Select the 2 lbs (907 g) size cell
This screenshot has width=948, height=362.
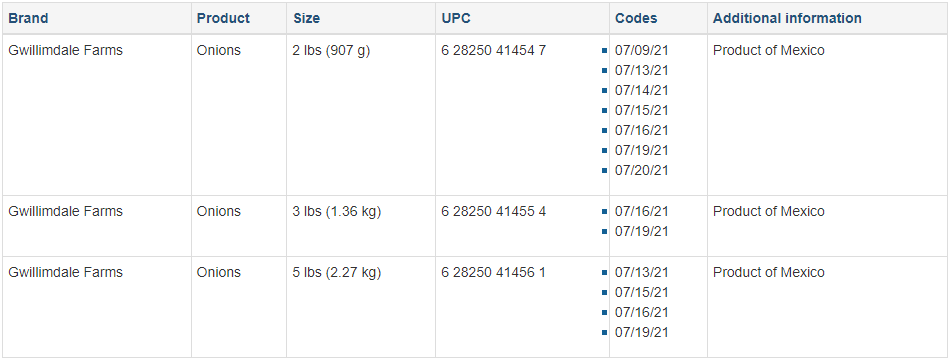click(331, 51)
